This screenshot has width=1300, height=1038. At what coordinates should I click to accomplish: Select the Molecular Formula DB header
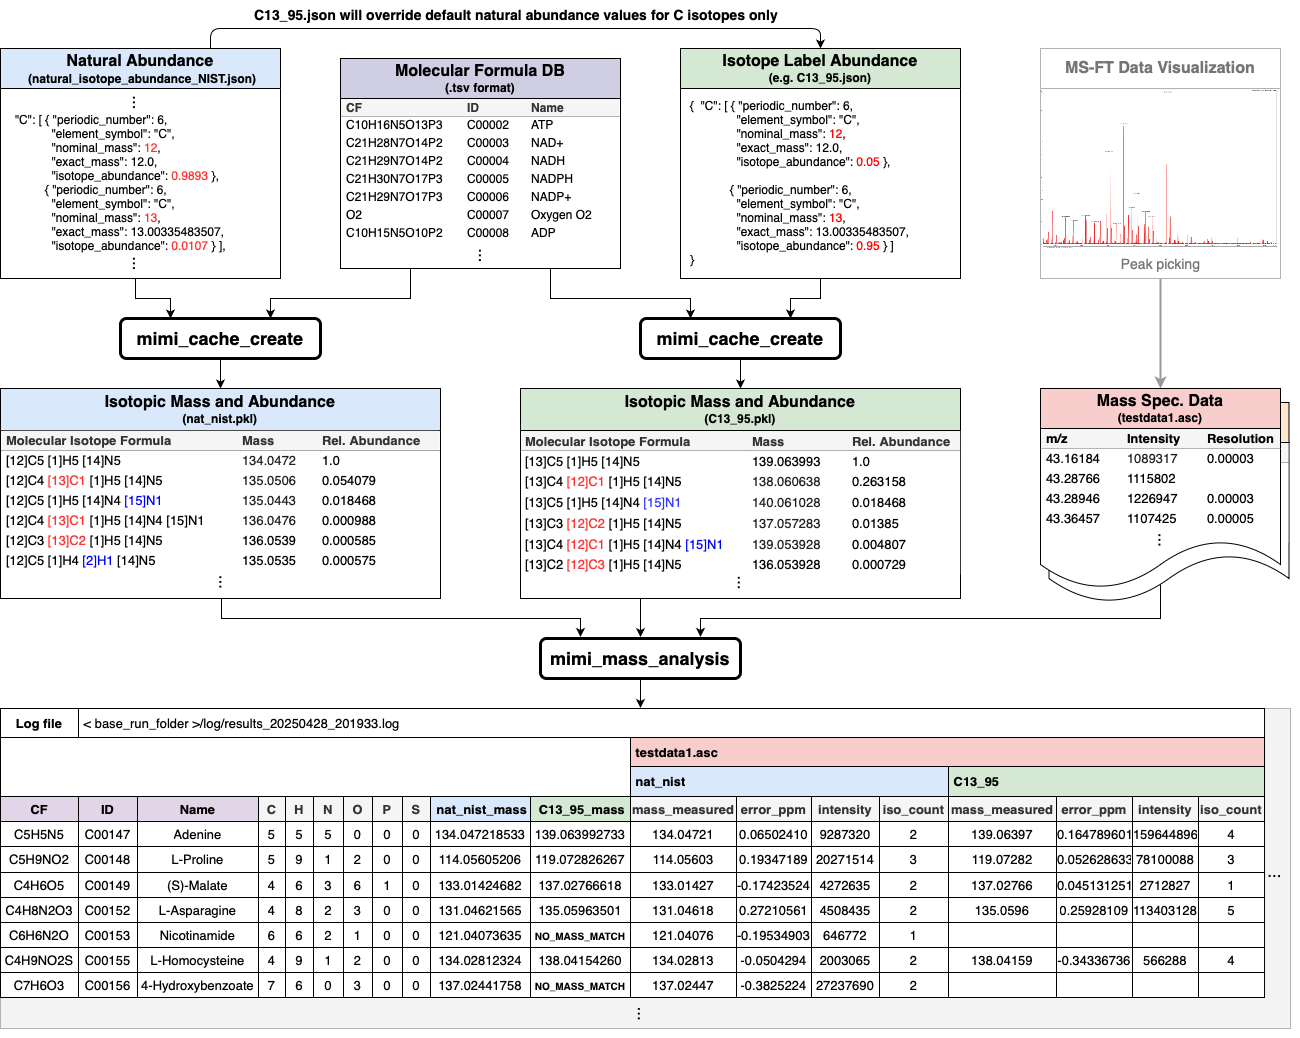[x=480, y=78]
